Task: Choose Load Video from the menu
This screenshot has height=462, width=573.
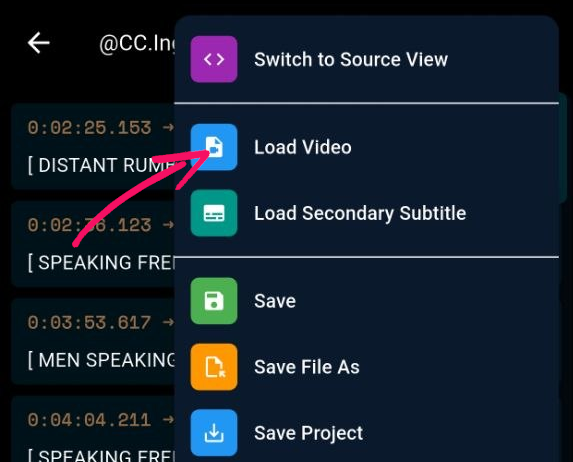Action: pyautogui.click(x=367, y=147)
